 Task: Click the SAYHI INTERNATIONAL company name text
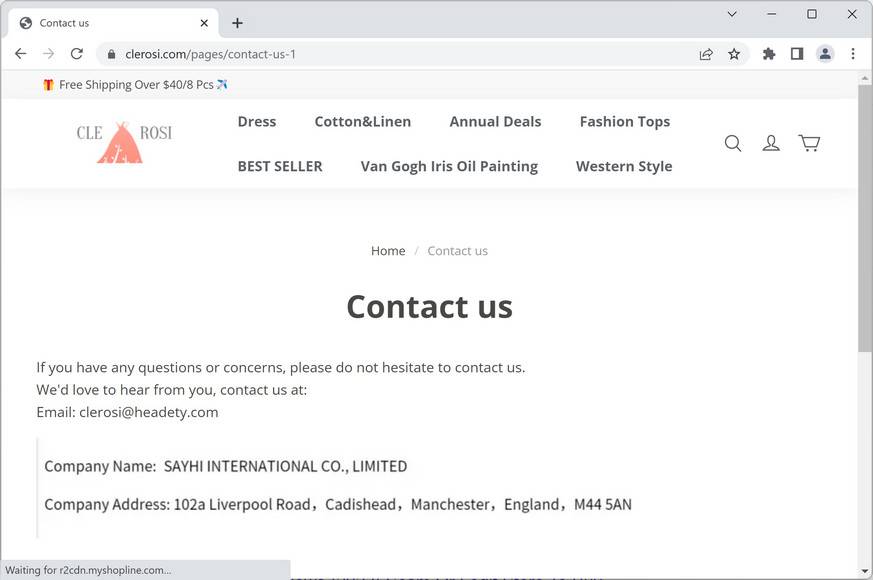tap(285, 466)
